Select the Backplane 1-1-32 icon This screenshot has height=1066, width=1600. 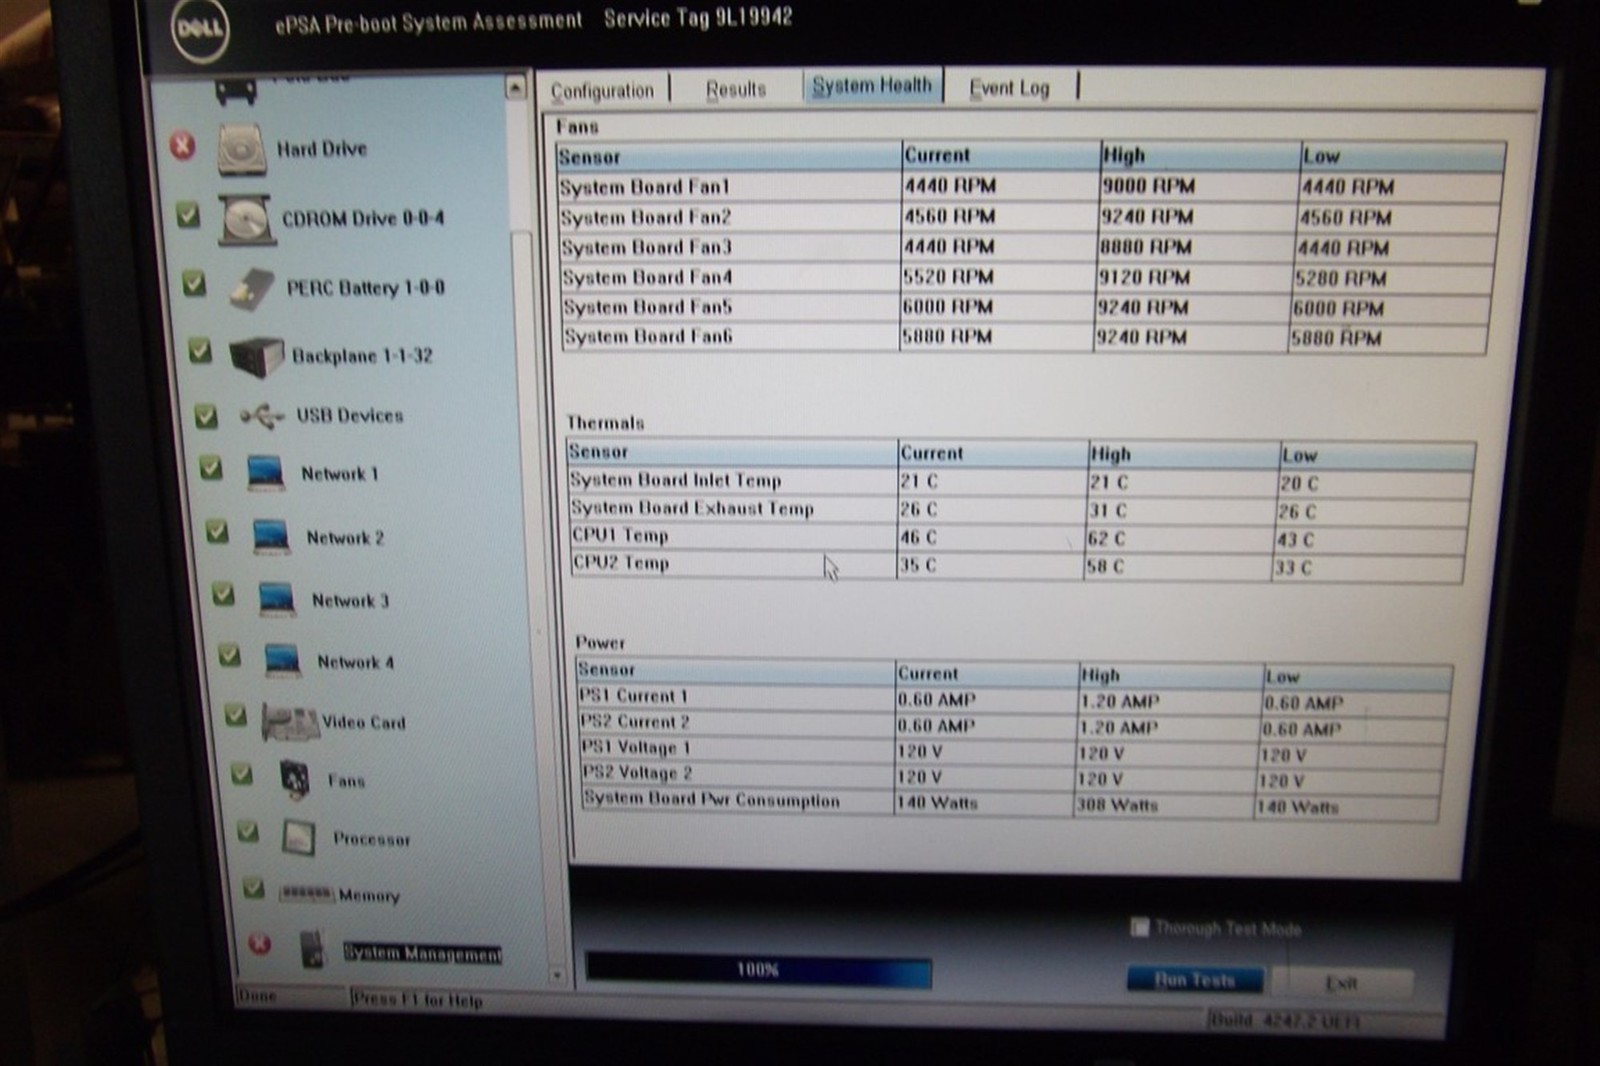pos(258,356)
